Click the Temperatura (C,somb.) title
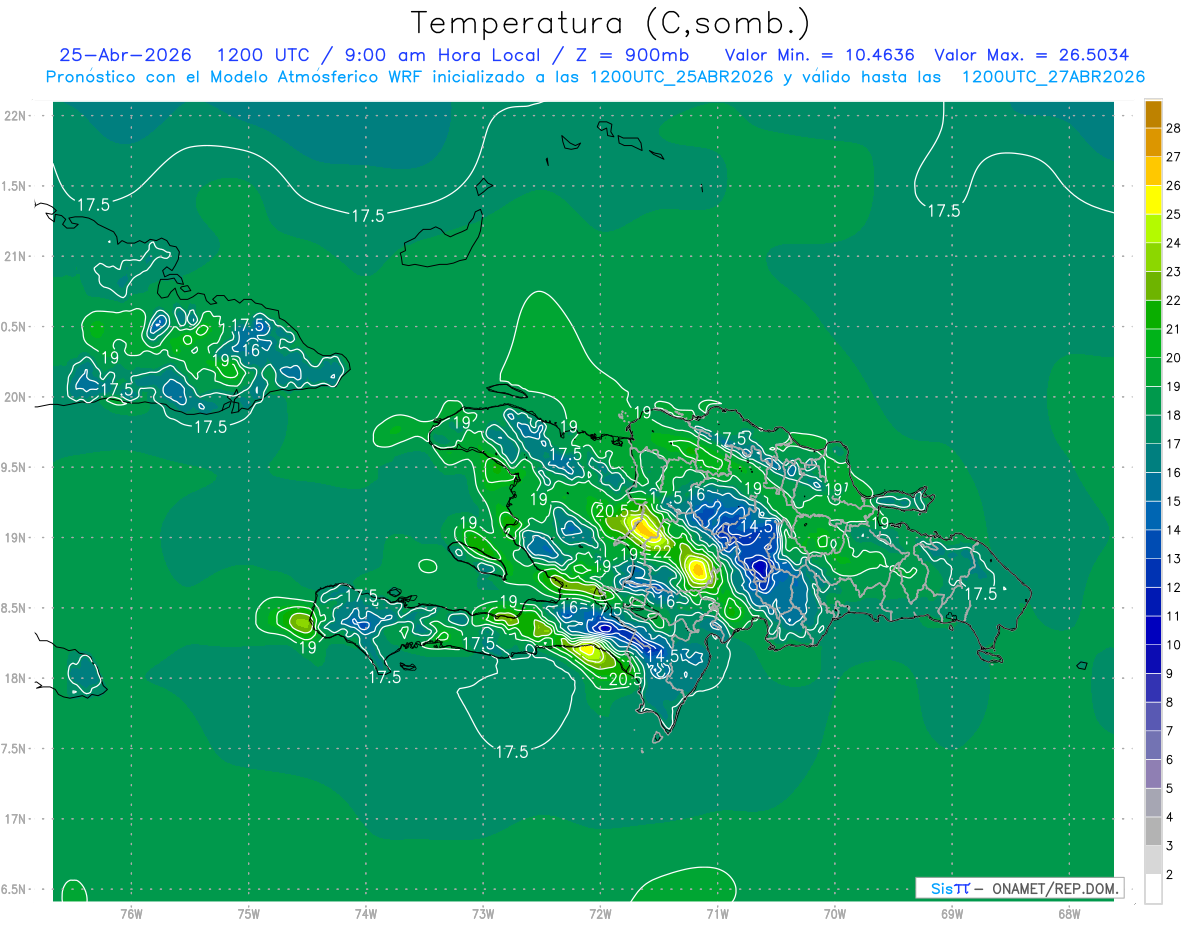Image resolution: width=1200 pixels, height=927 pixels. 610,23
